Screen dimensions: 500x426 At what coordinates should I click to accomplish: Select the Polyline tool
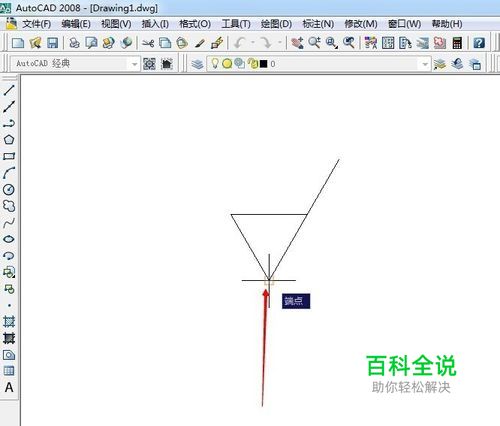point(9,123)
